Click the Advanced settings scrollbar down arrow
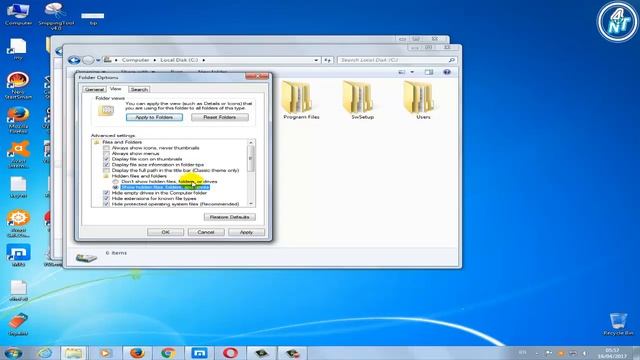Viewport: 640px width, 360px height. point(251,204)
